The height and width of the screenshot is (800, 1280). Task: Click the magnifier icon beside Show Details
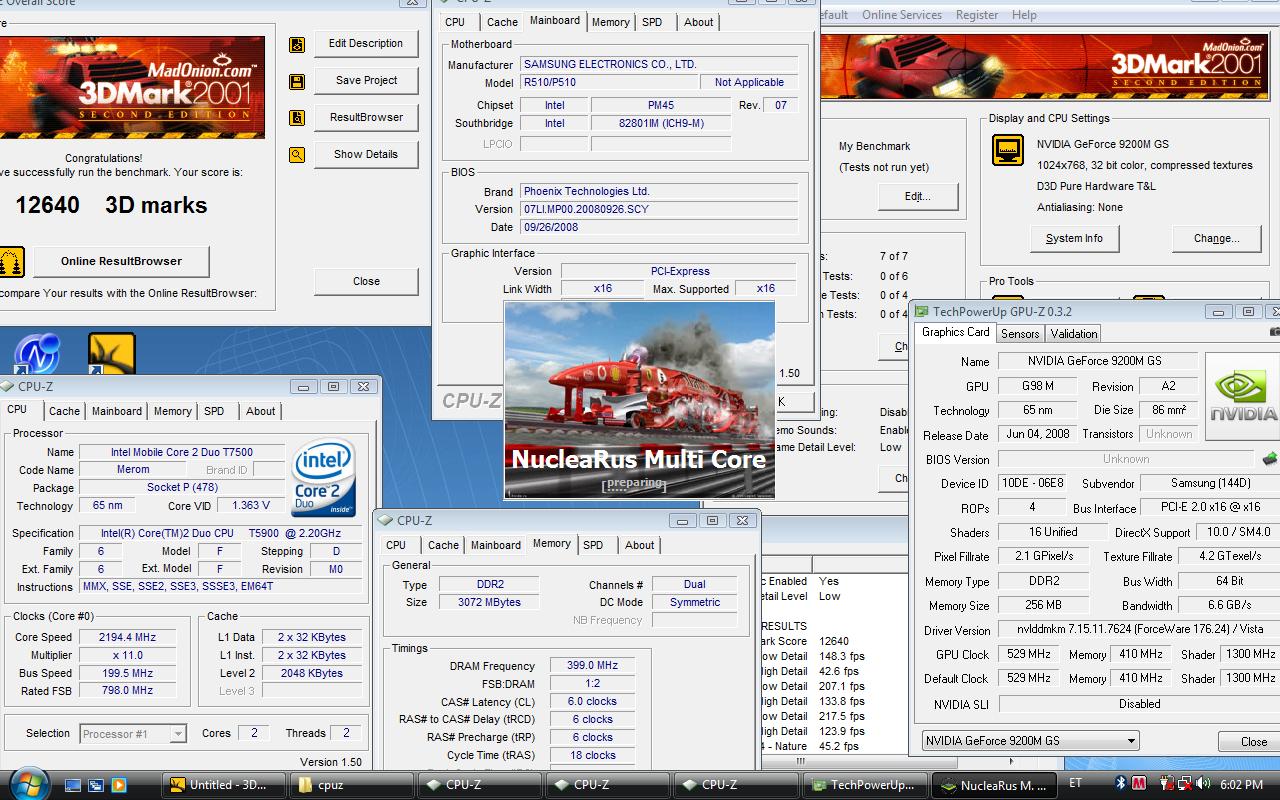coord(297,155)
